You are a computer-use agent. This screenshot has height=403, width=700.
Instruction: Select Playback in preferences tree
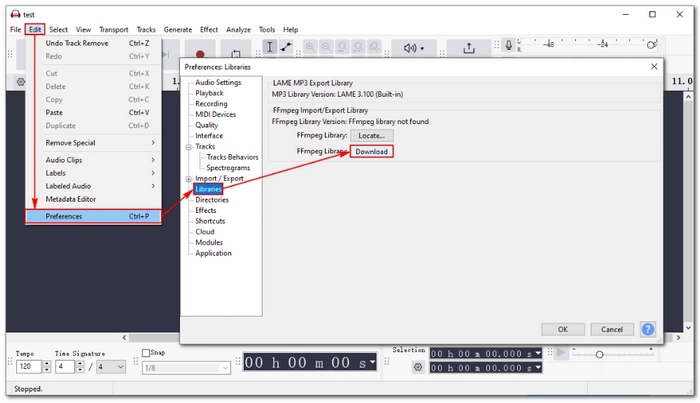click(209, 93)
